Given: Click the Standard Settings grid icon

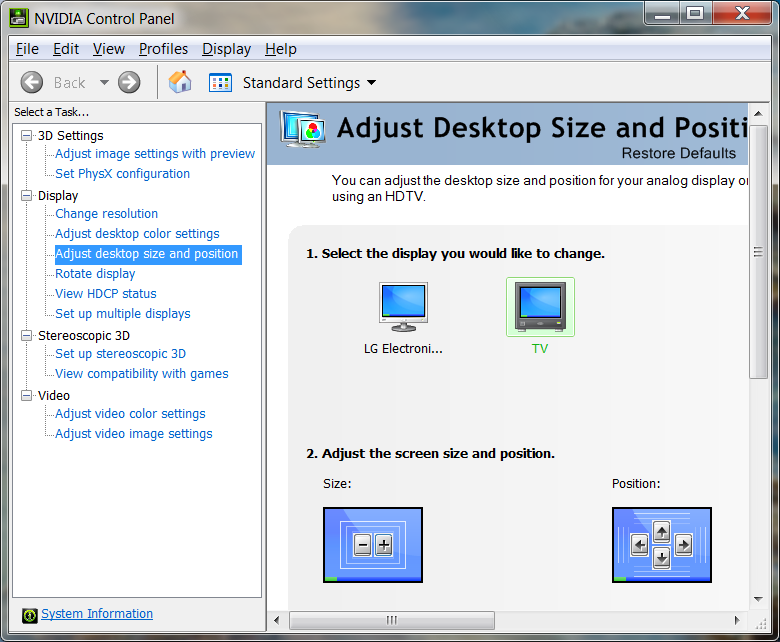Looking at the screenshot, I should click(220, 83).
